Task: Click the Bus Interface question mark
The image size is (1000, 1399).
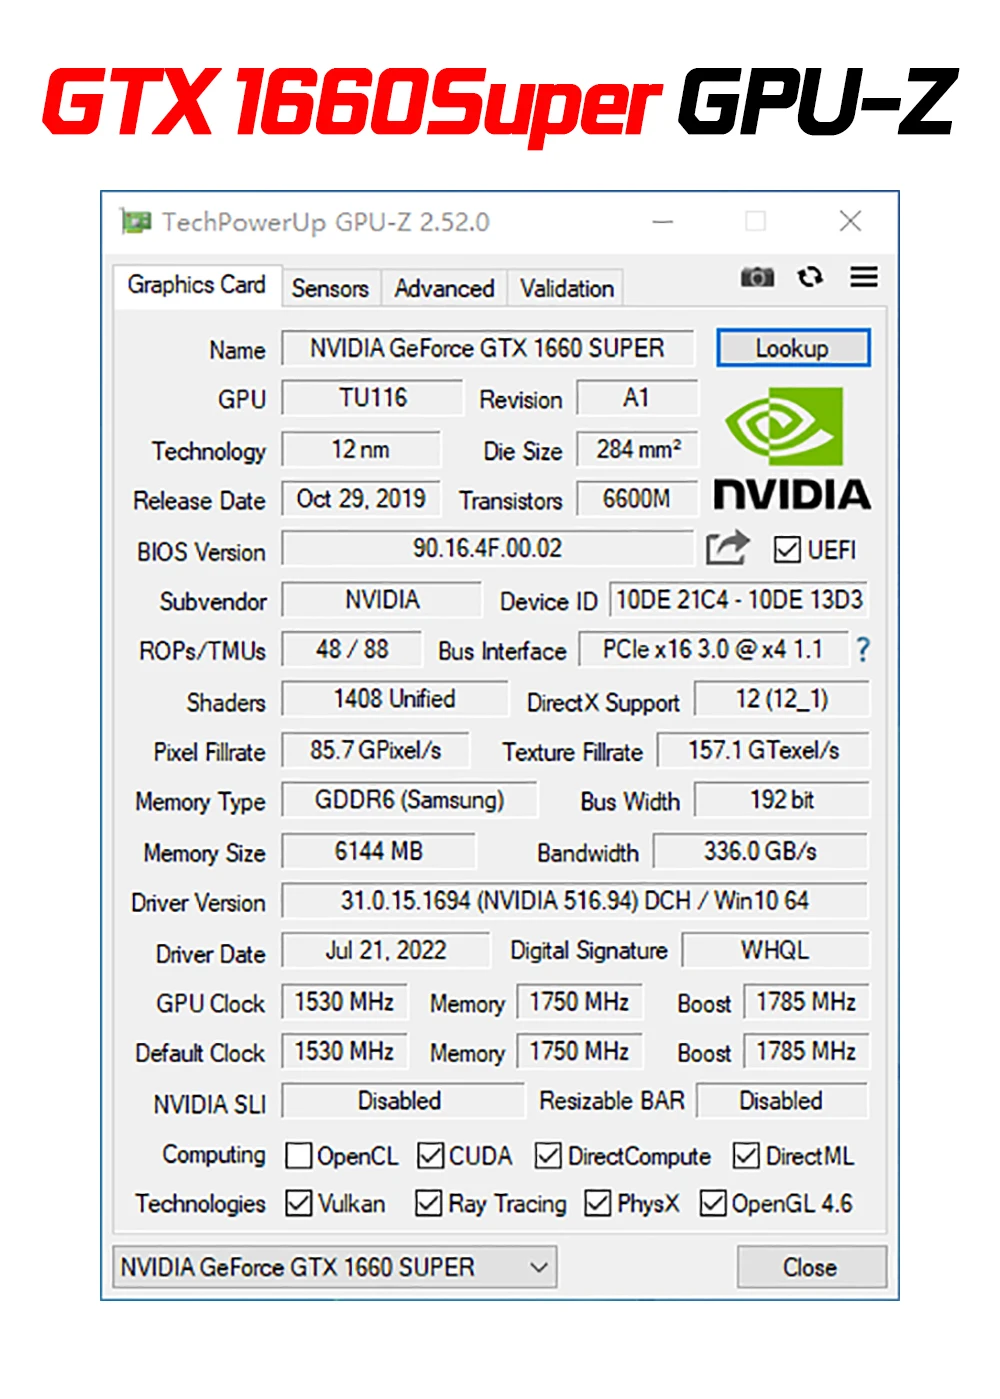Action: [x=863, y=650]
